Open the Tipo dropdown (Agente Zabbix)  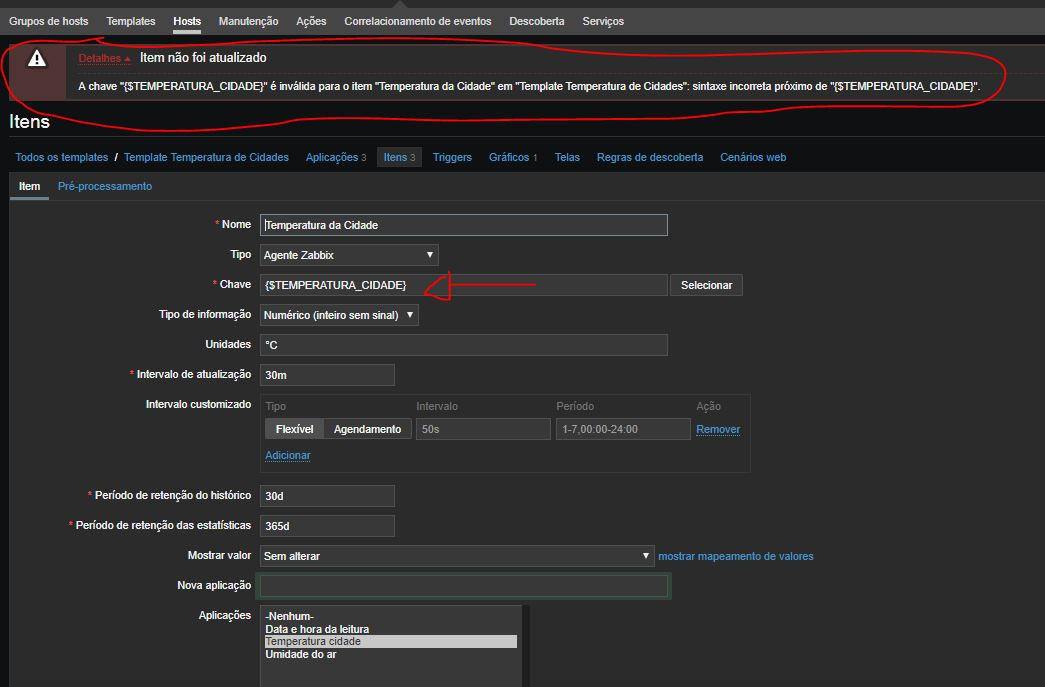point(349,255)
